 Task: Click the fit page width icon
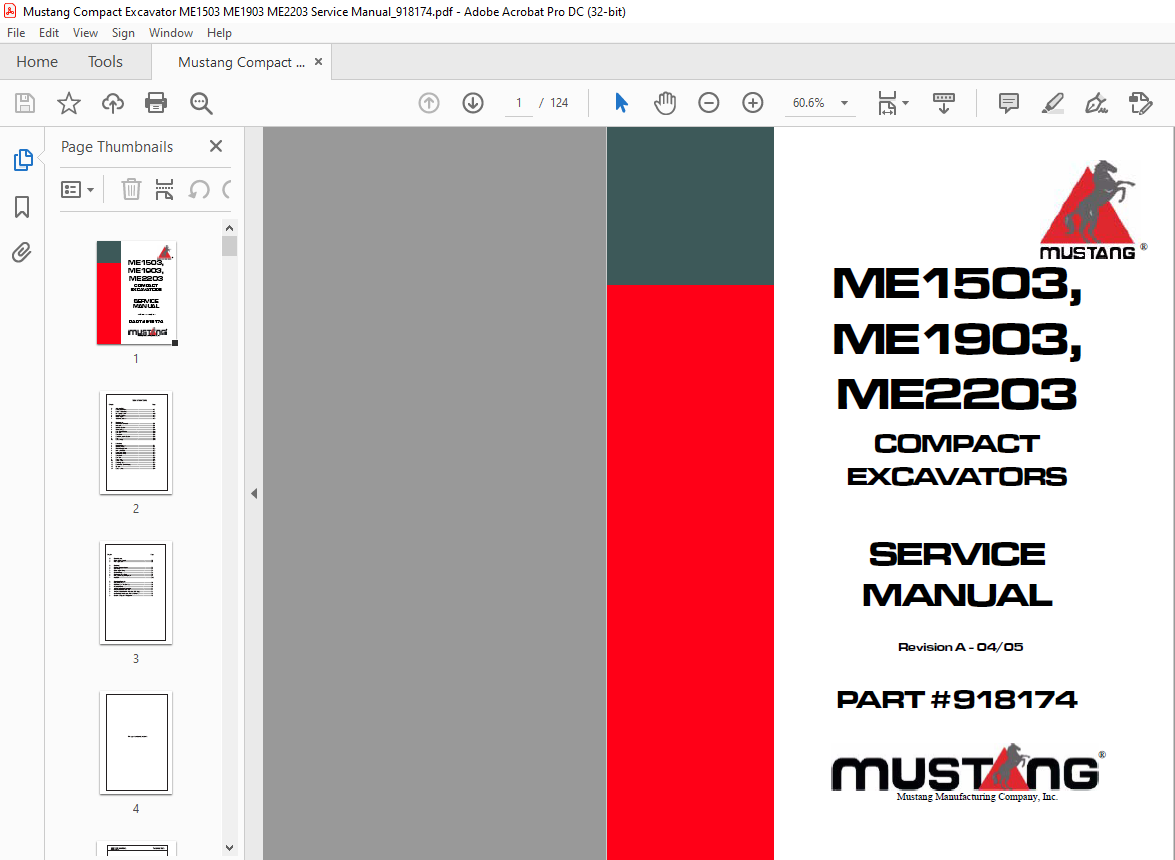[x=887, y=103]
